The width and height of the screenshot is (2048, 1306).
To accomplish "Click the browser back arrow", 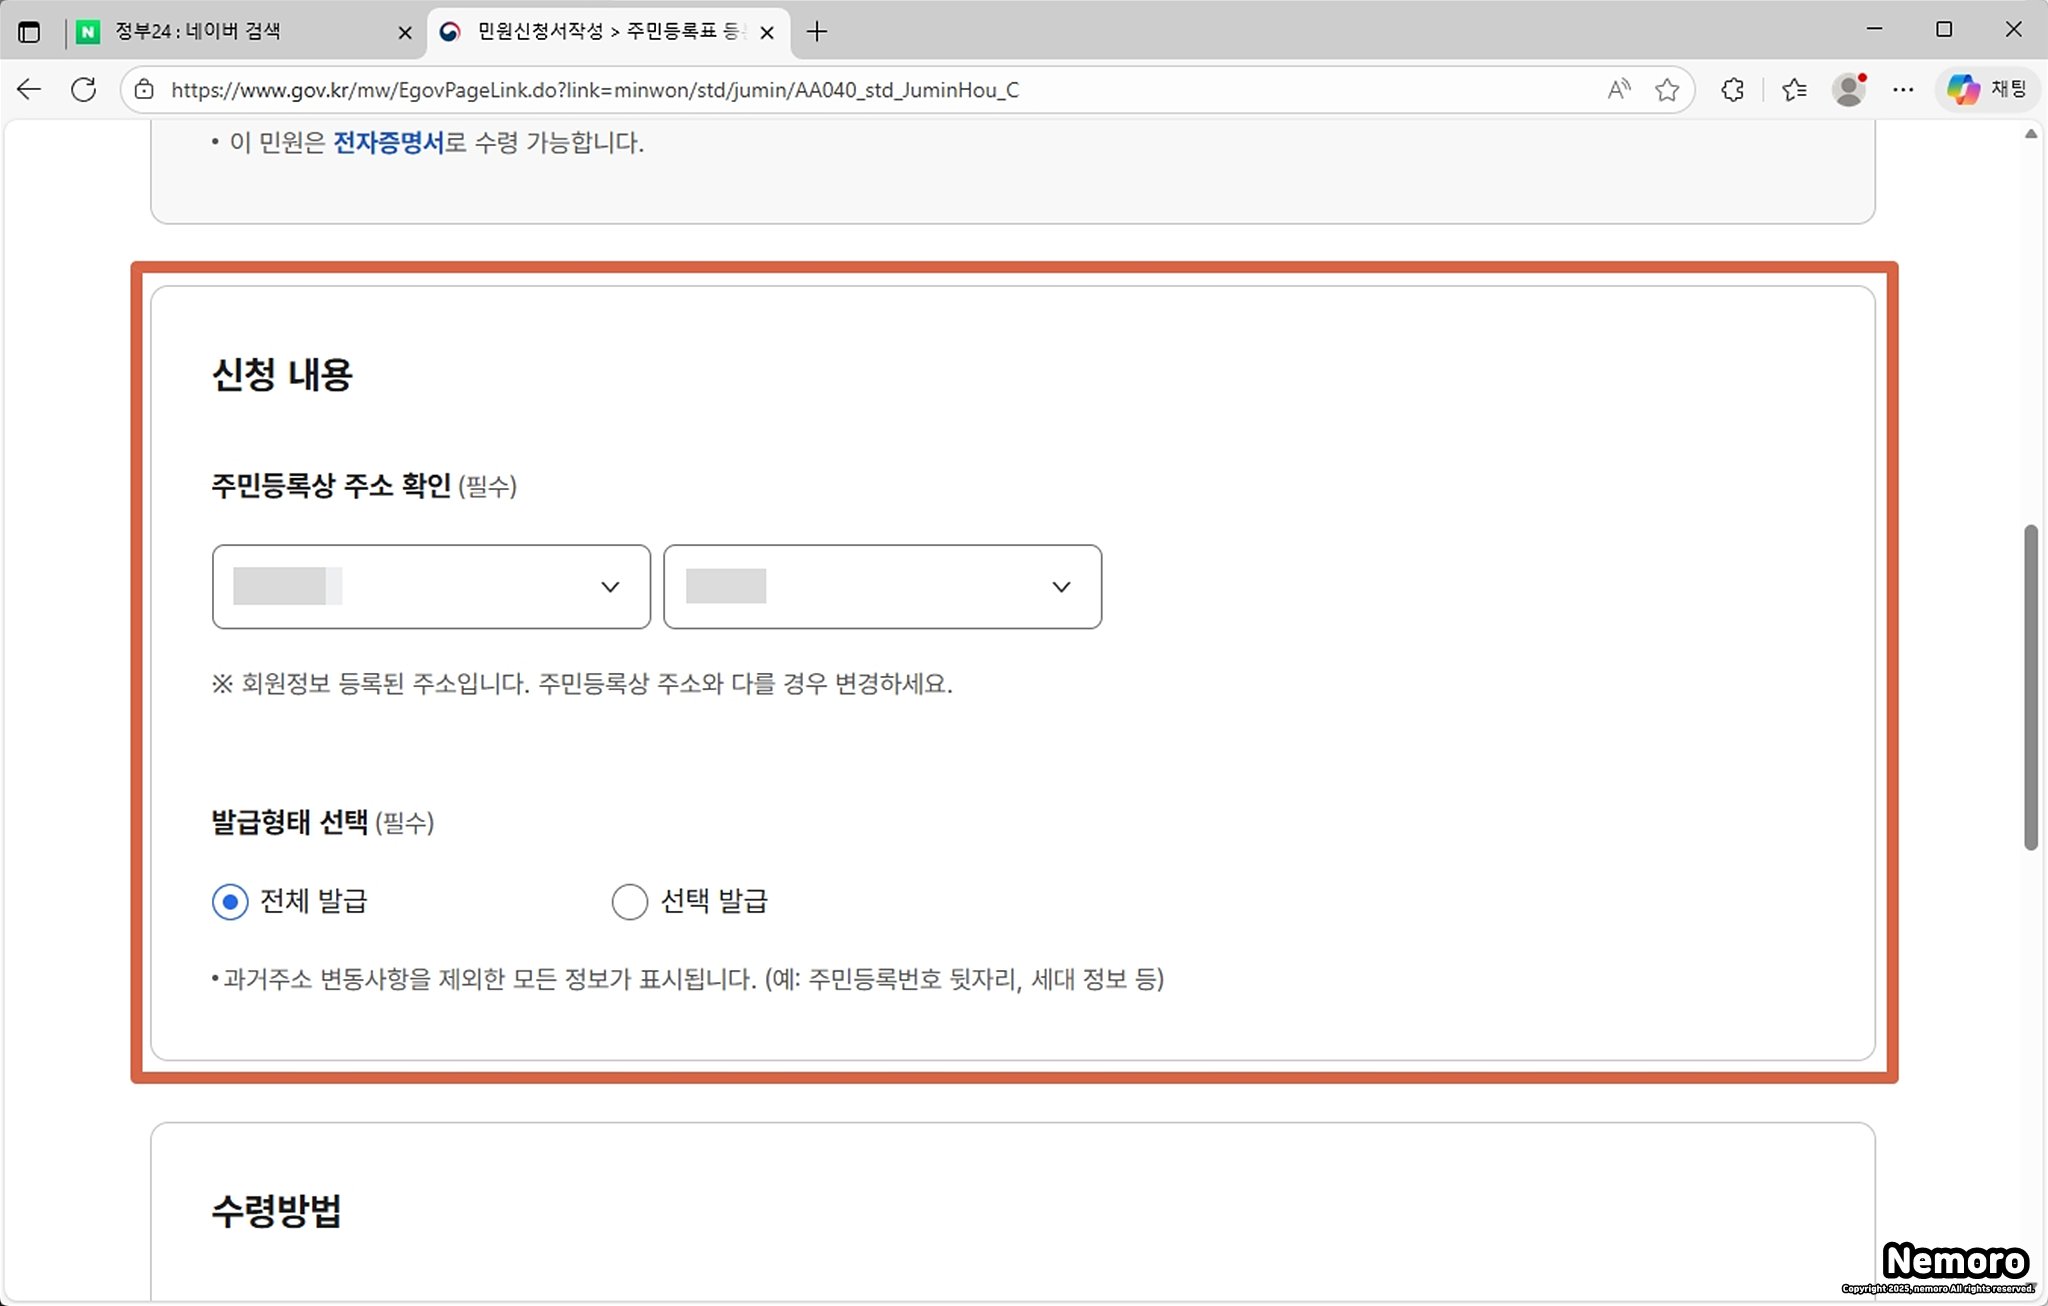I will coord(29,90).
